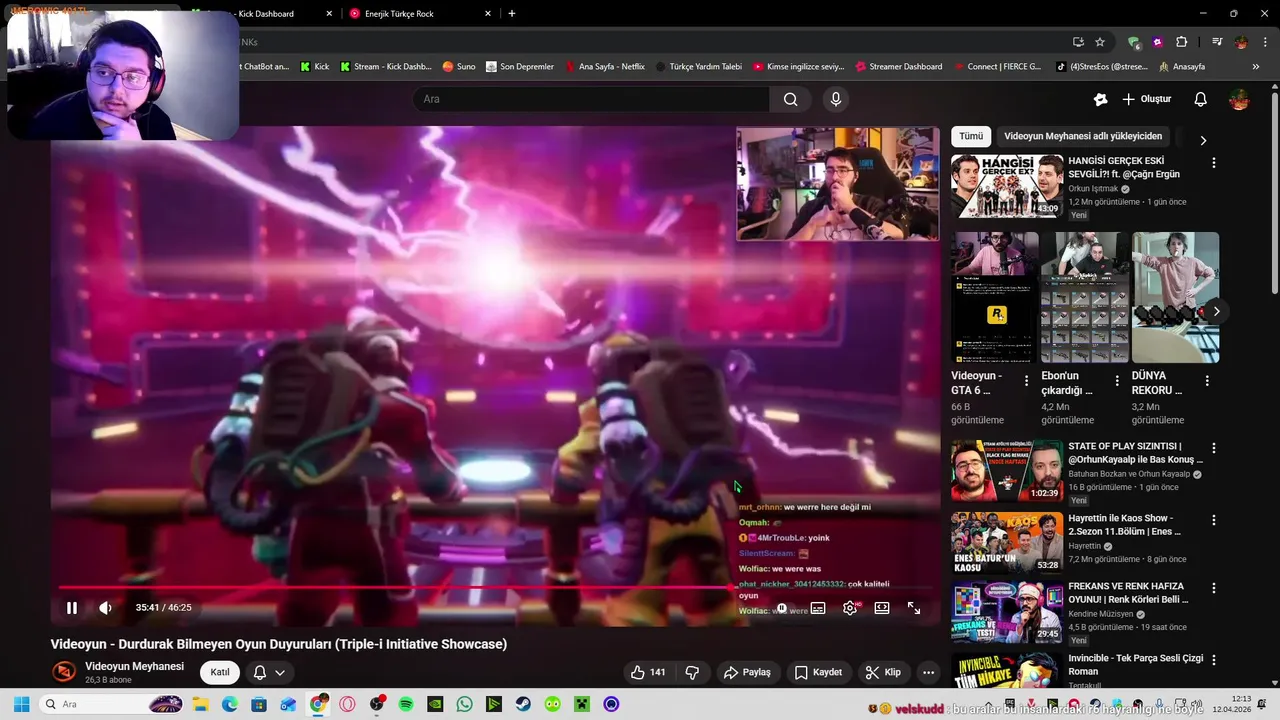Advance the shorts shelf with next arrow
1280x720 pixels.
1216,311
